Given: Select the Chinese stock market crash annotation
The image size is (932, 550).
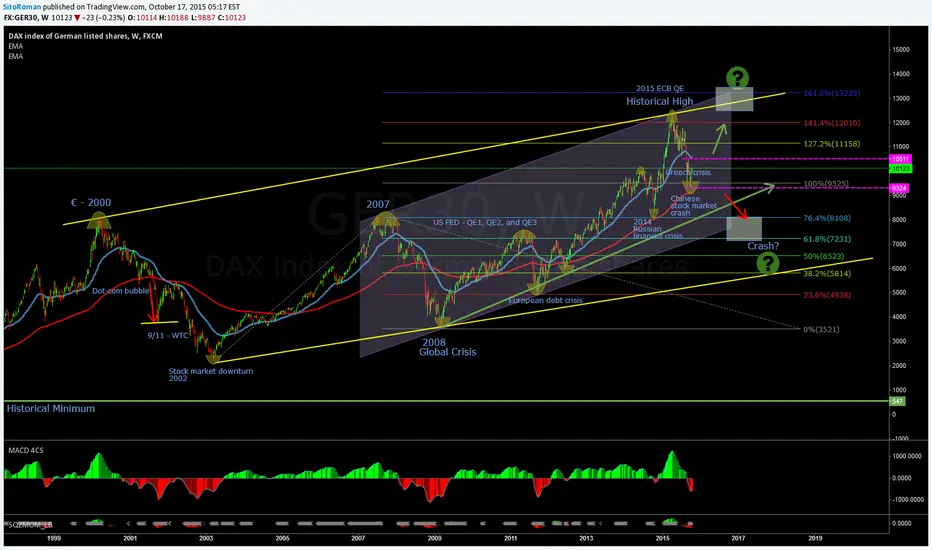Looking at the screenshot, I should tap(694, 206).
